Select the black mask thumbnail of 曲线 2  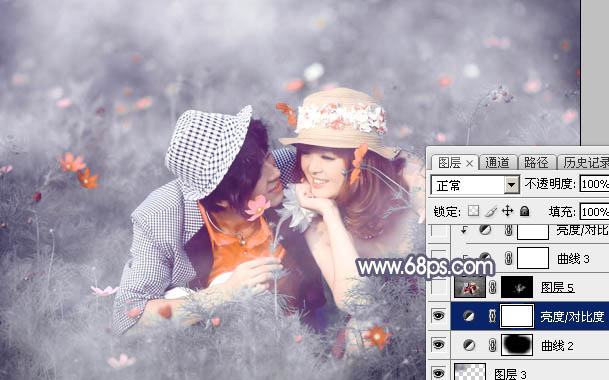coord(517,345)
